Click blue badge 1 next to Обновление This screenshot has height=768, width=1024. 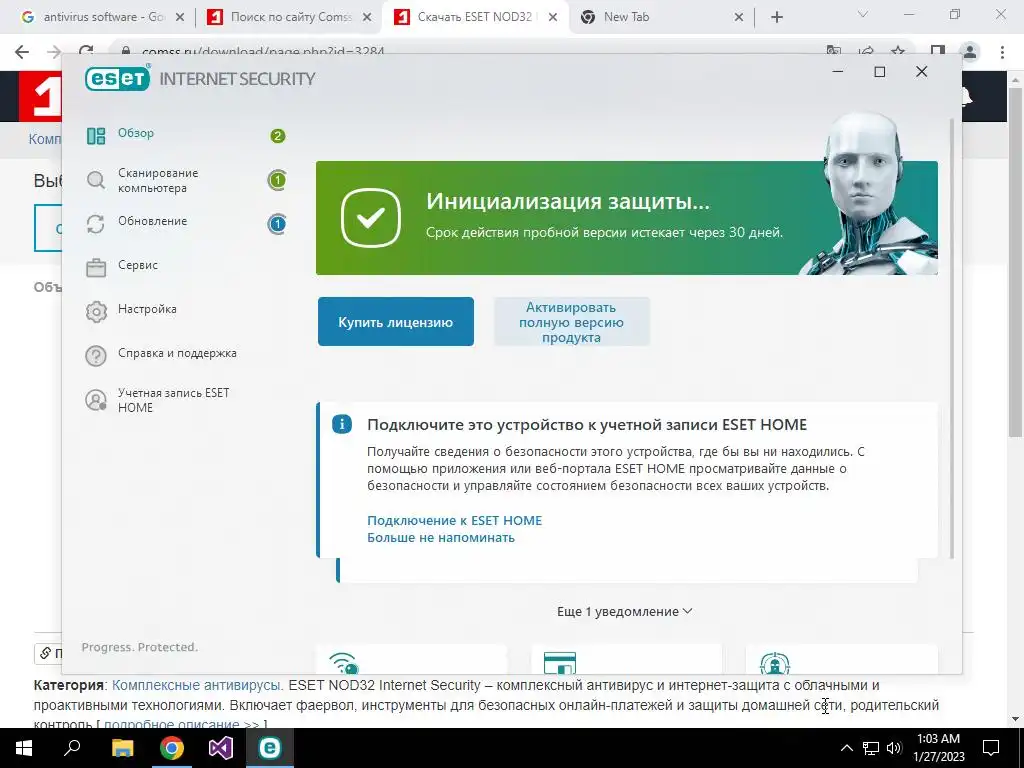tap(278, 224)
